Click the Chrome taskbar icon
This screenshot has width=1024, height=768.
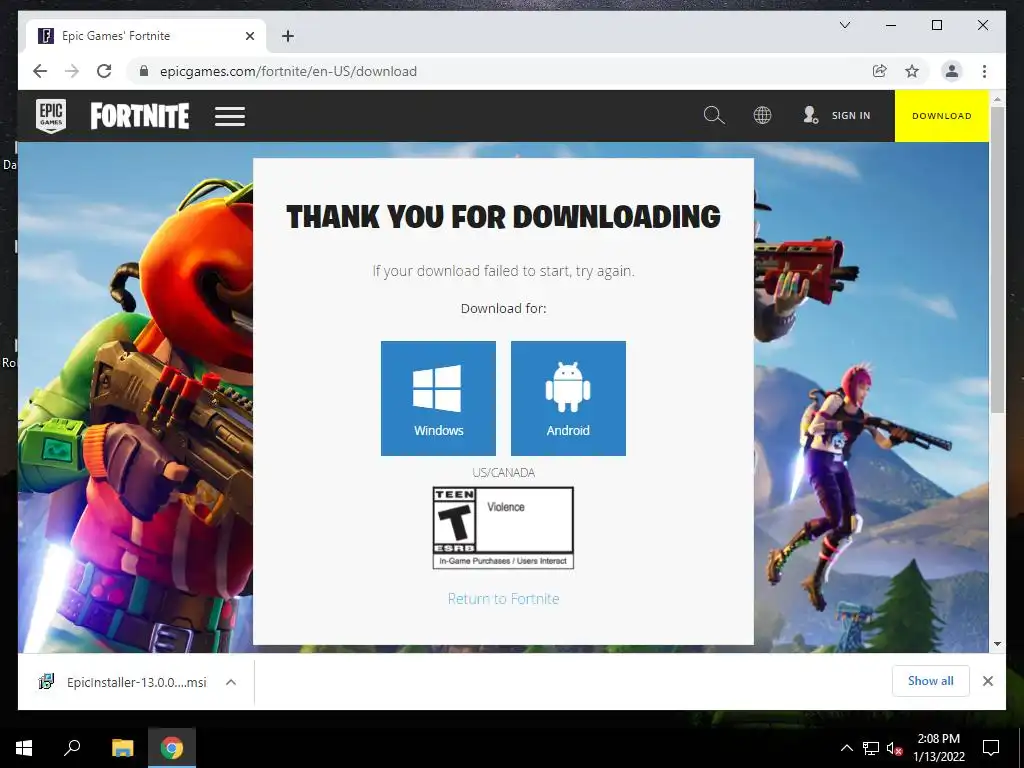tap(172, 748)
